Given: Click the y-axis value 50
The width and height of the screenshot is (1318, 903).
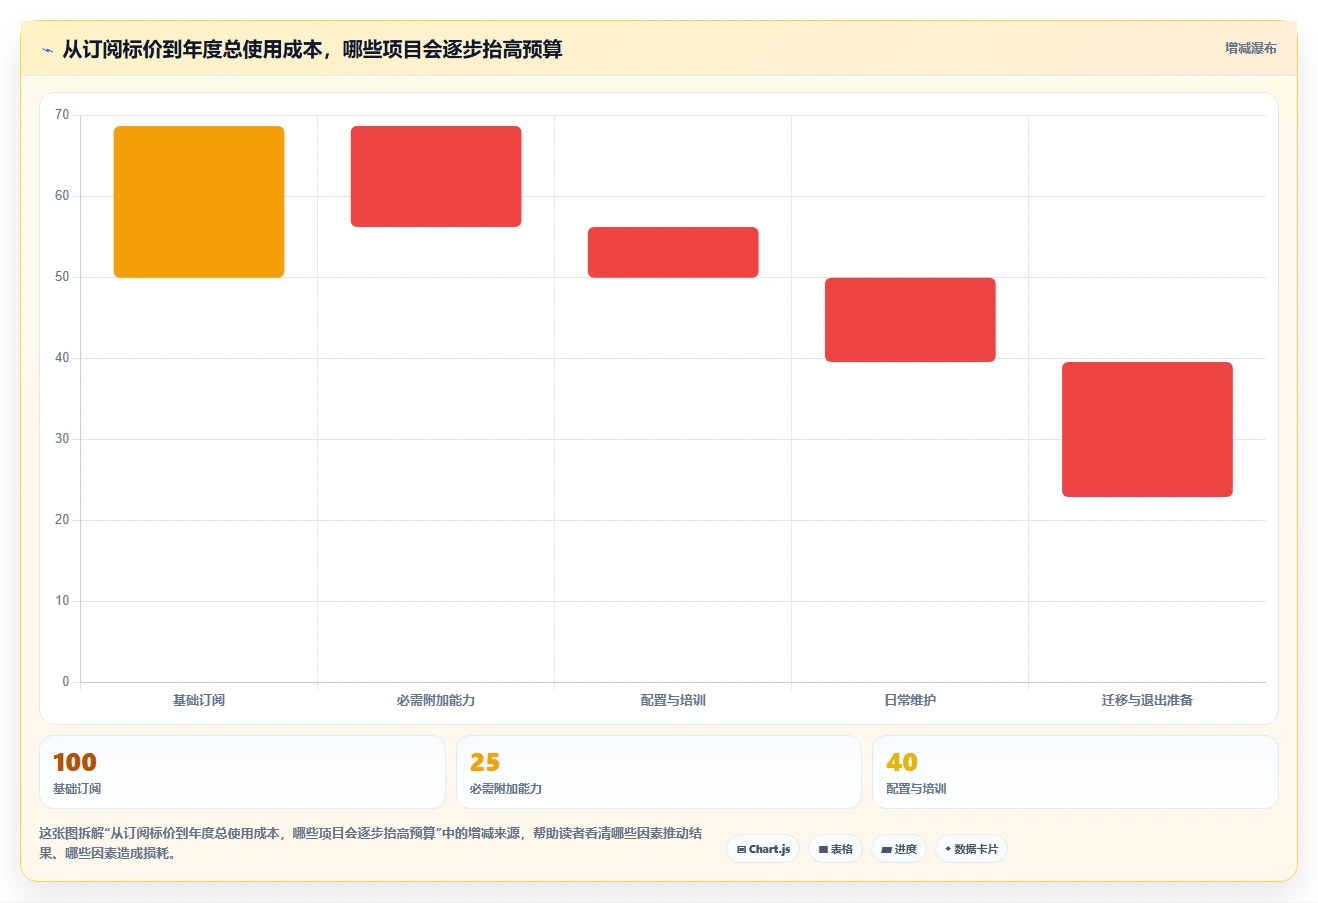Looking at the screenshot, I should 62,277.
